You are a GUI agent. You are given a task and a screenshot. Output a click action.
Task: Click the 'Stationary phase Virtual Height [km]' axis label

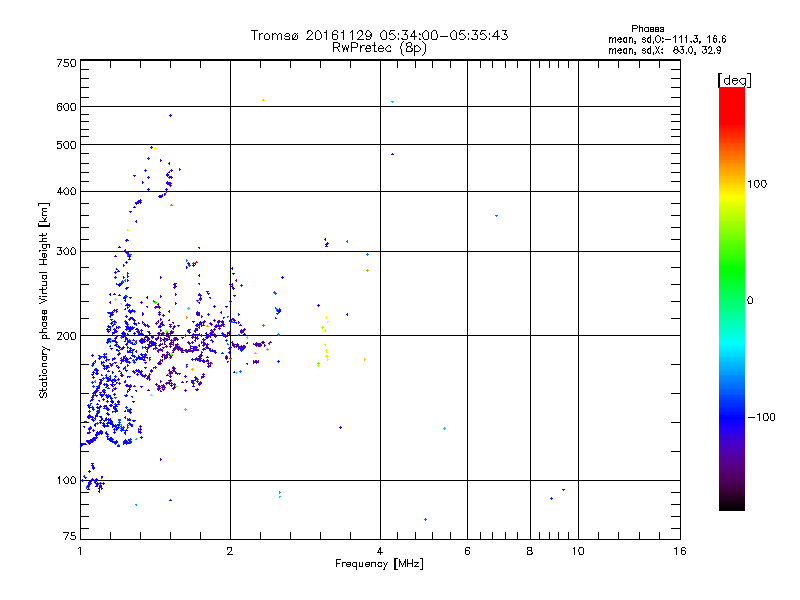(x=43, y=301)
